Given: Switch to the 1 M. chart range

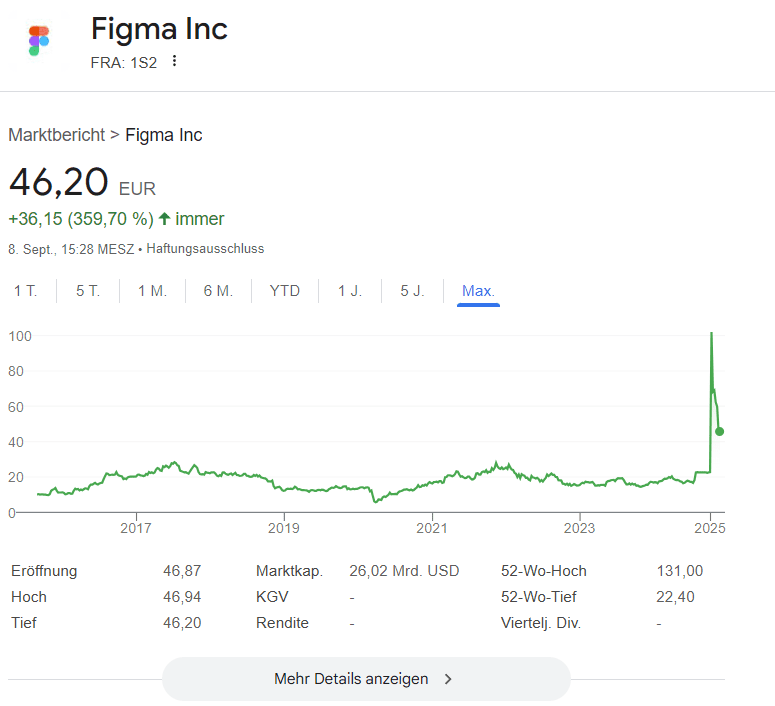Looking at the screenshot, I should pos(152,291).
